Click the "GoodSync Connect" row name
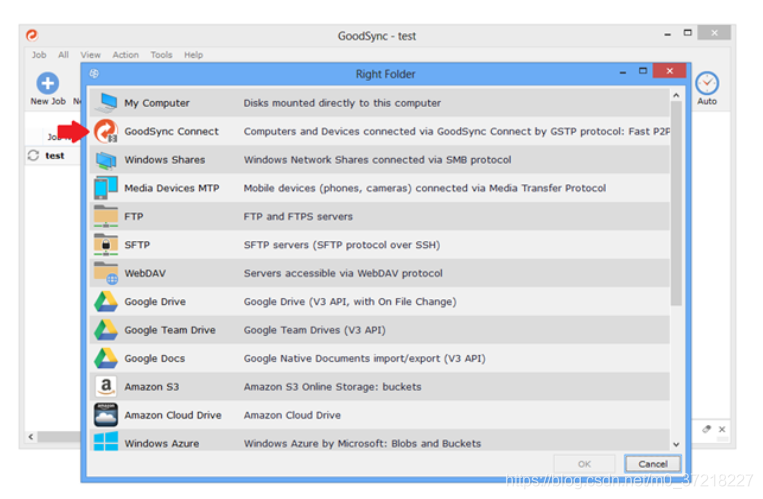The height and width of the screenshot is (499, 763). pyautogui.click(x=171, y=131)
